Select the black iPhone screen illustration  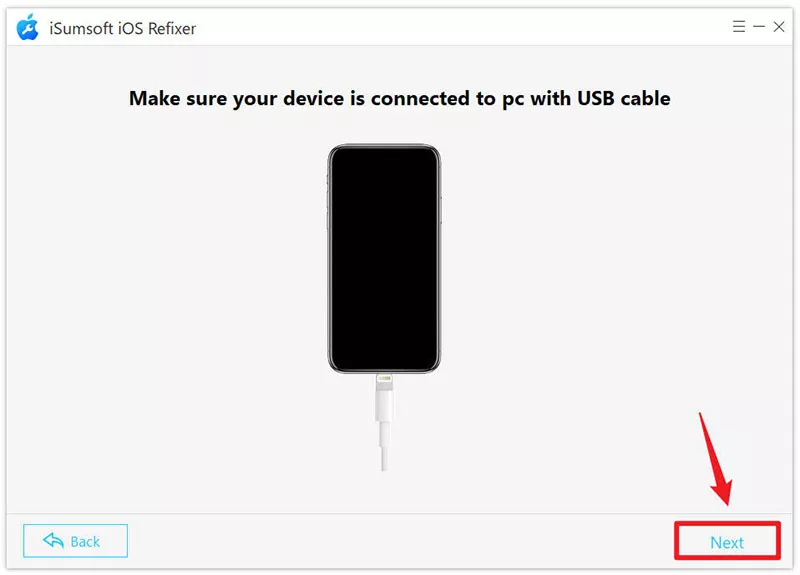[x=384, y=259]
